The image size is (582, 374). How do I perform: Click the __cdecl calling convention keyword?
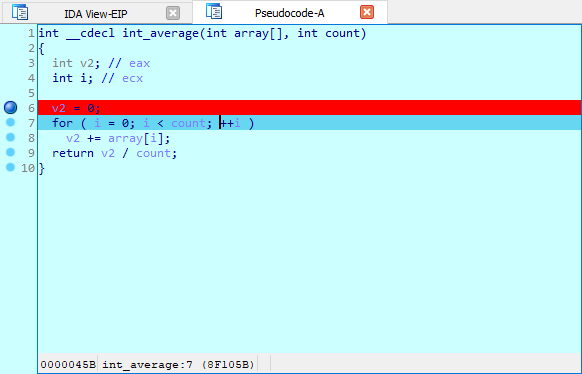(x=91, y=33)
